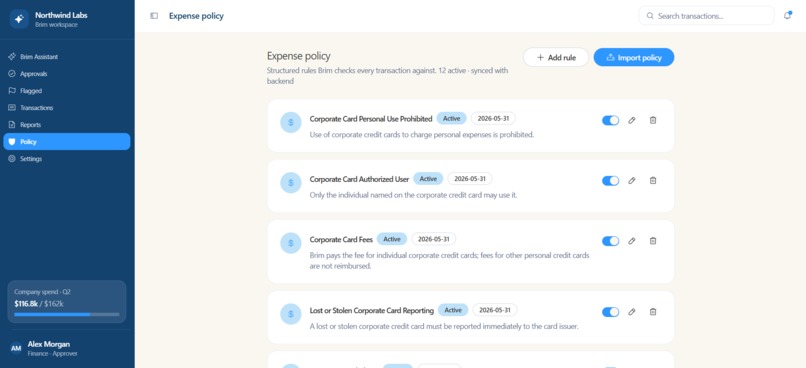The height and width of the screenshot is (368, 806).
Task: Edit the Corporate Card Fees rule
Action: 632,241
